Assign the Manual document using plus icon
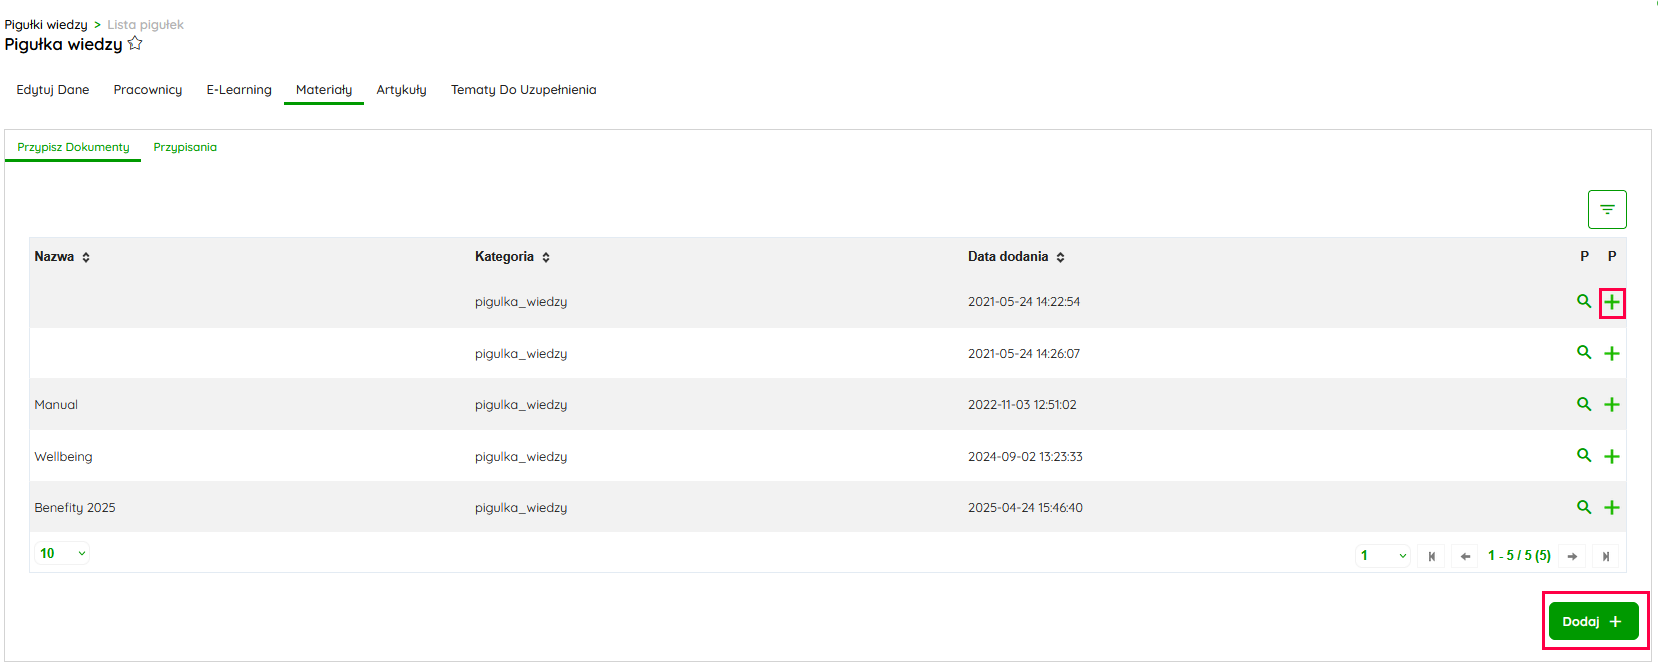The height and width of the screenshot is (662, 1658). point(1612,405)
